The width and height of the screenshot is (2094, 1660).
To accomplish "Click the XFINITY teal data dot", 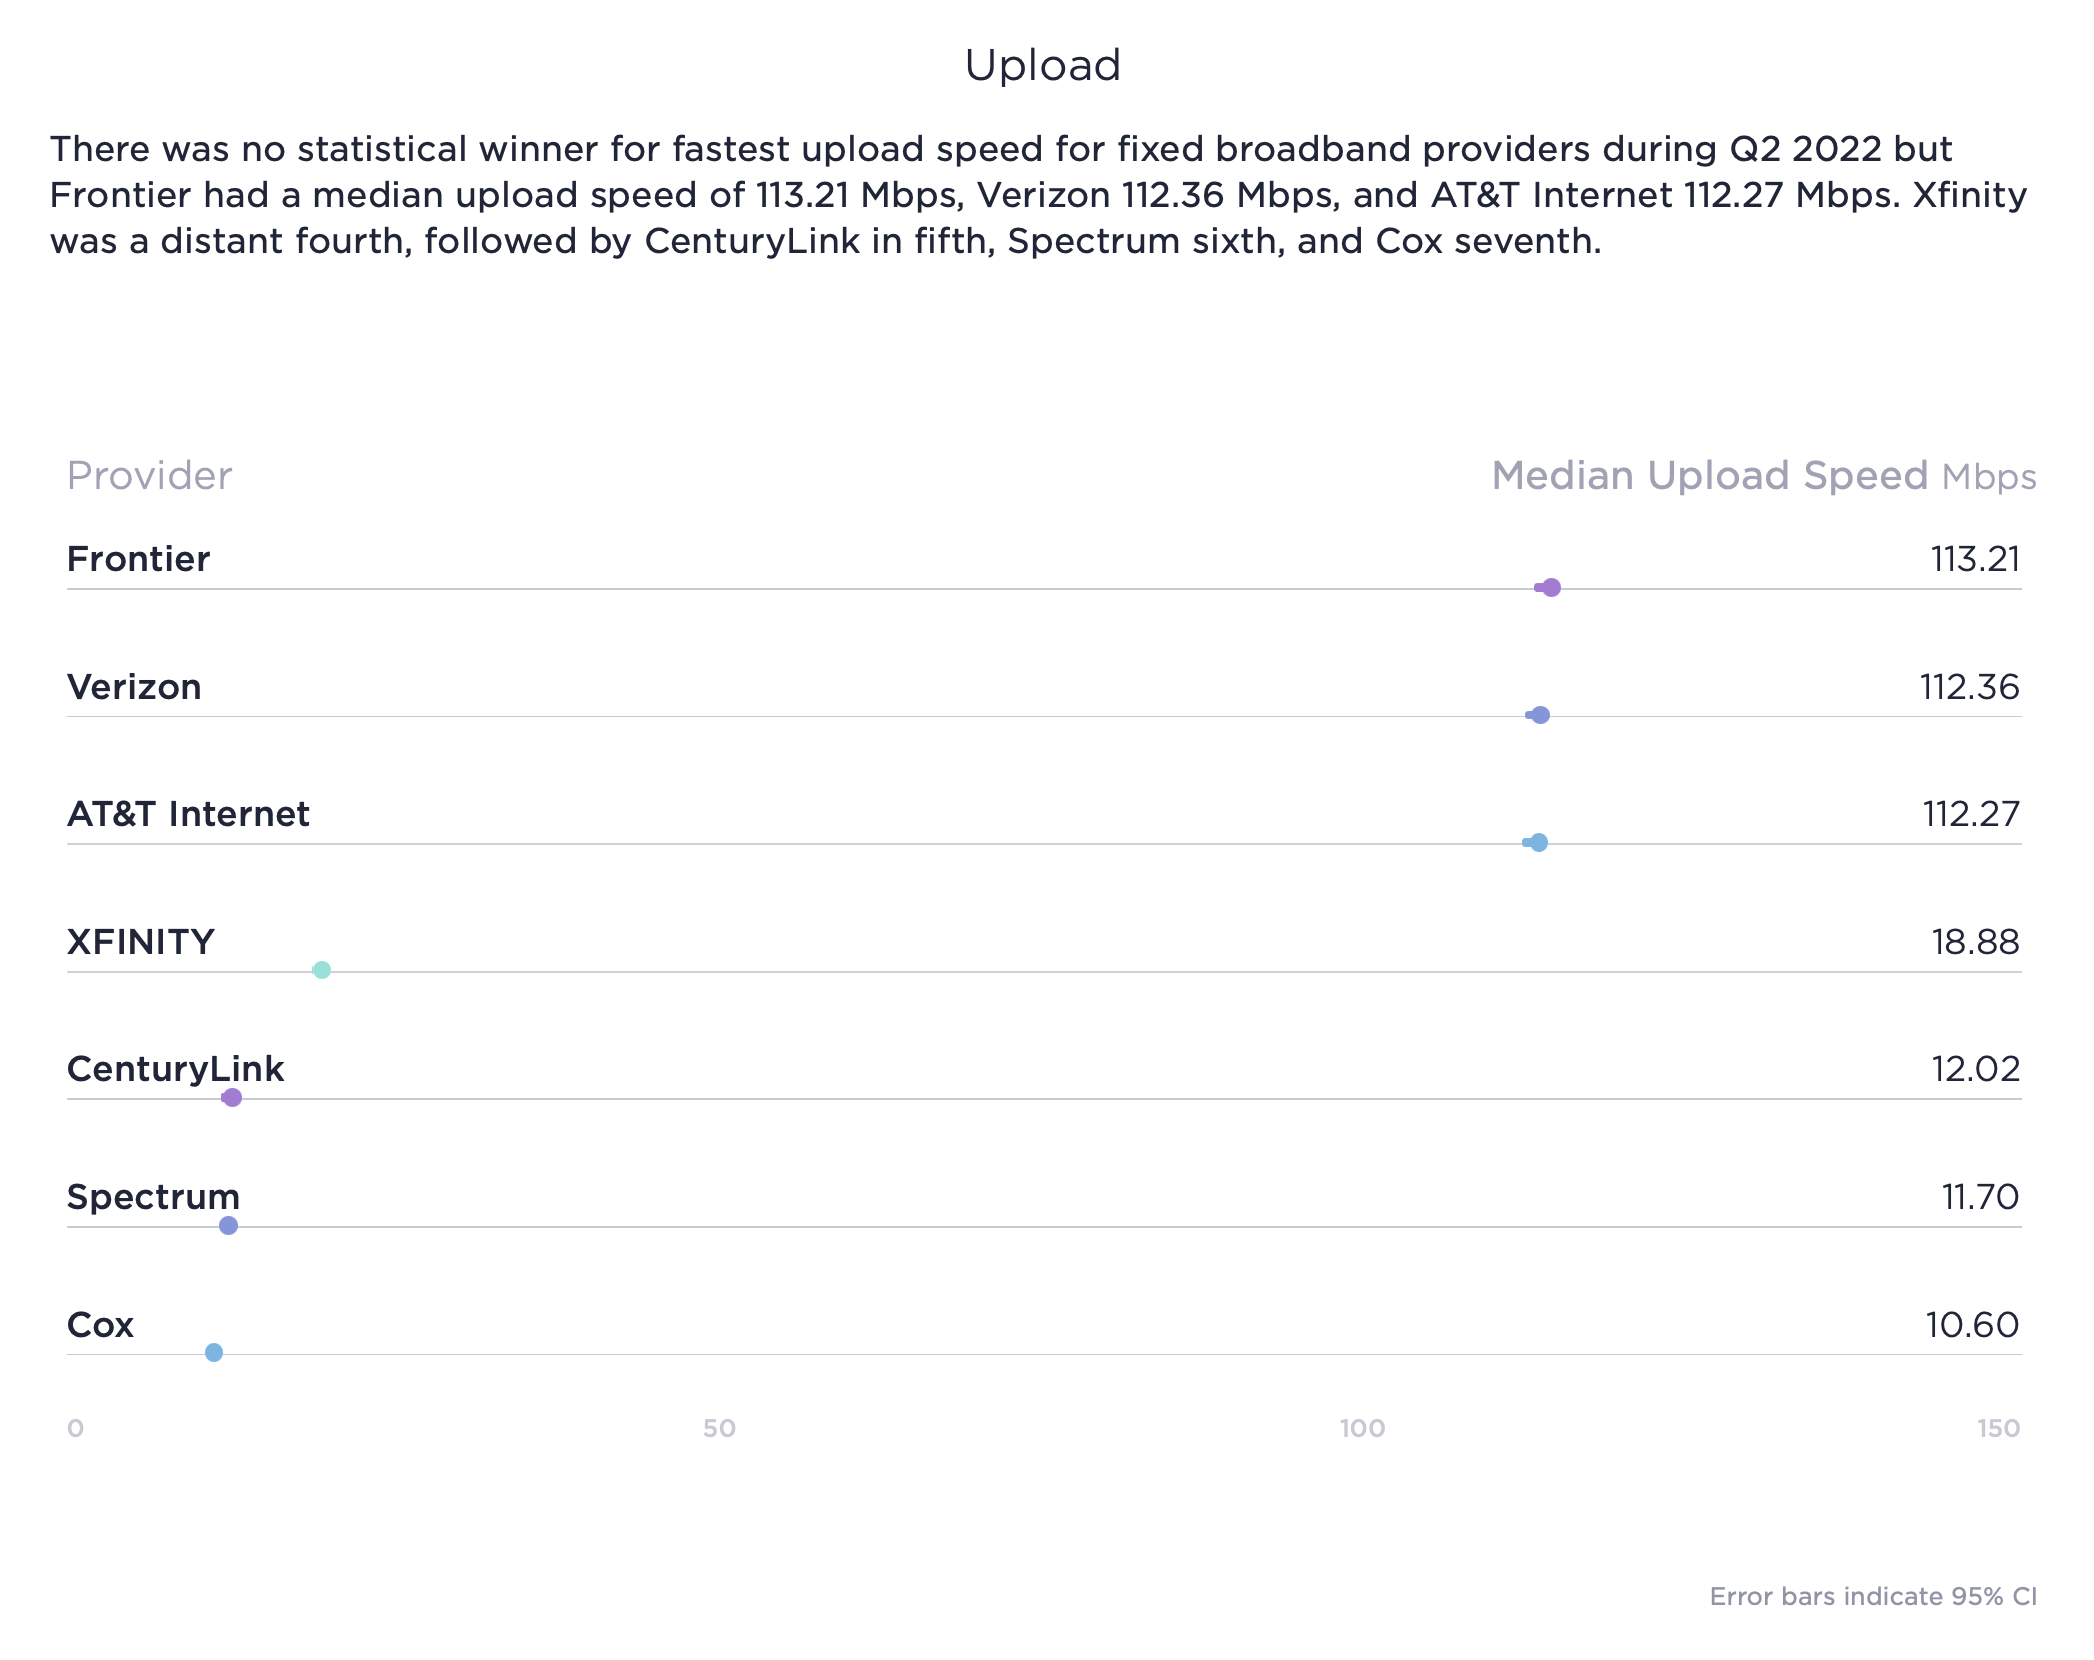I will click(x=322, y=970).
